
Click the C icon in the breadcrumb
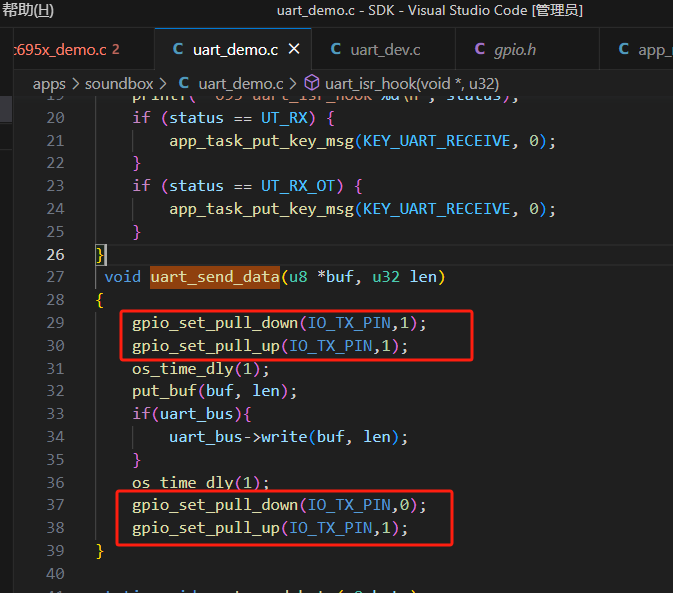[x=184, y=83]
